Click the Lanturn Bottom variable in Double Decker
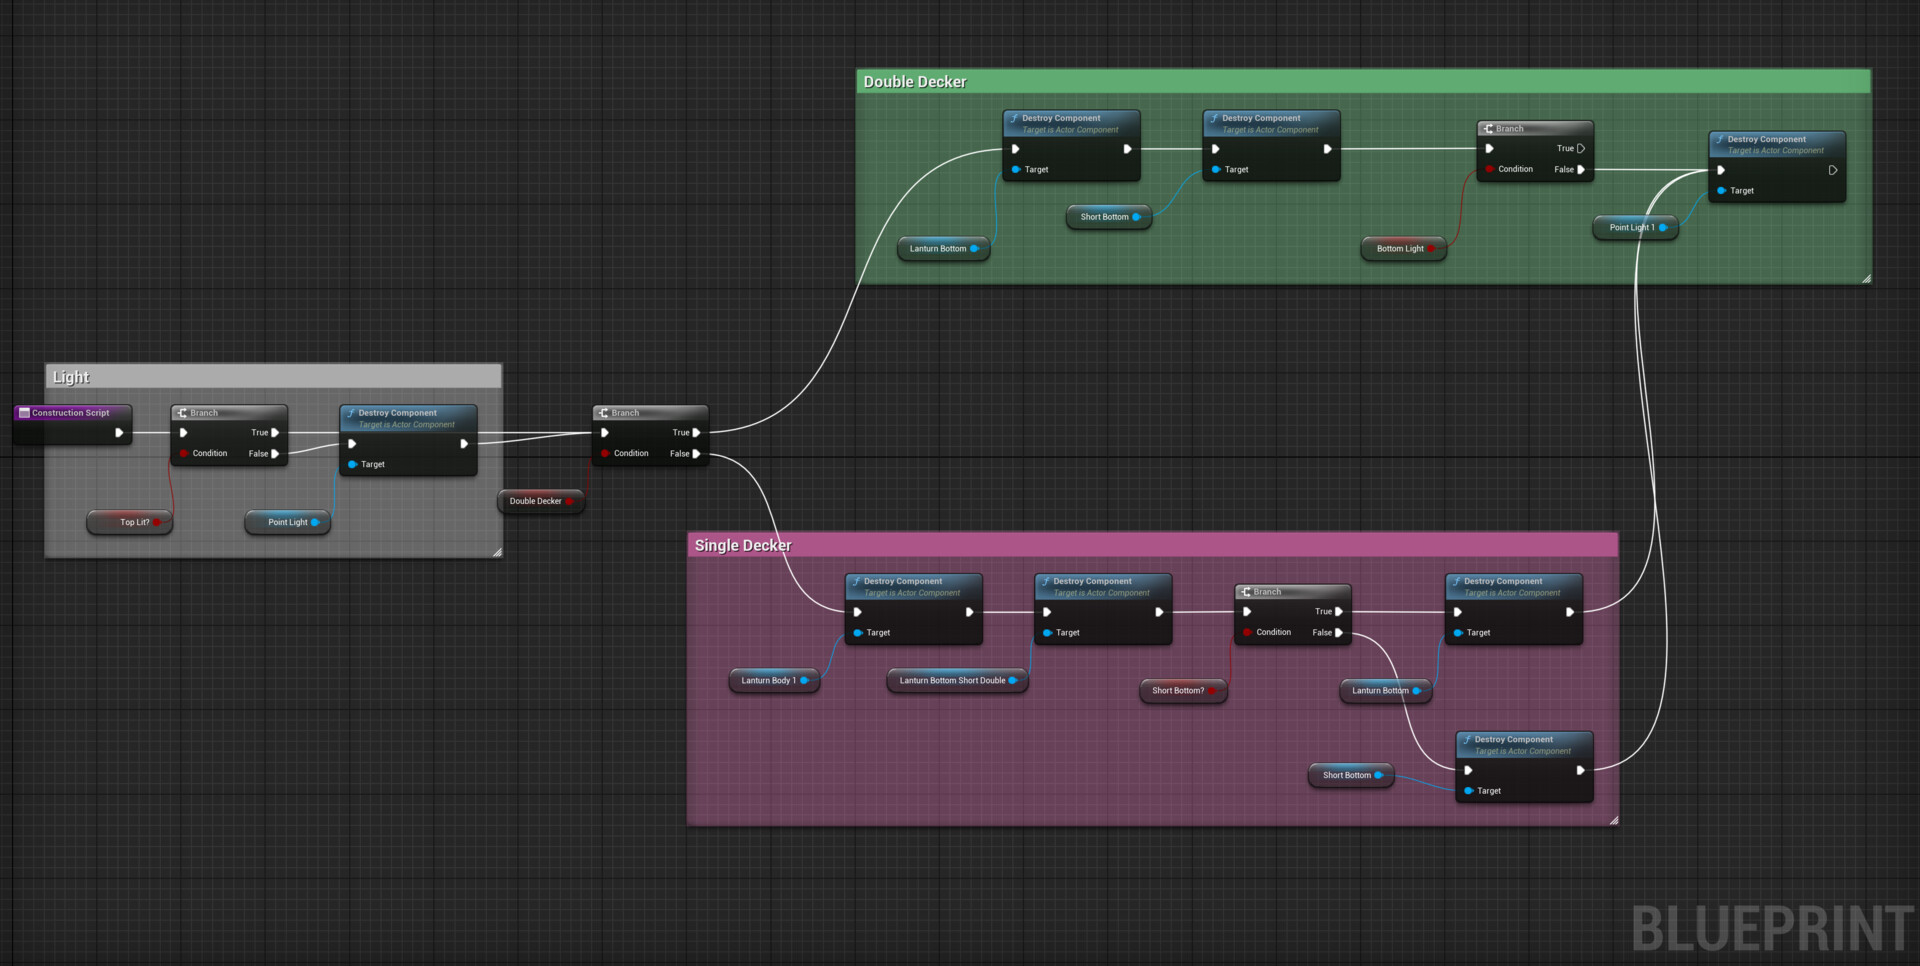Viewport: 1920px width, 966px height. [x=943, y=249]
